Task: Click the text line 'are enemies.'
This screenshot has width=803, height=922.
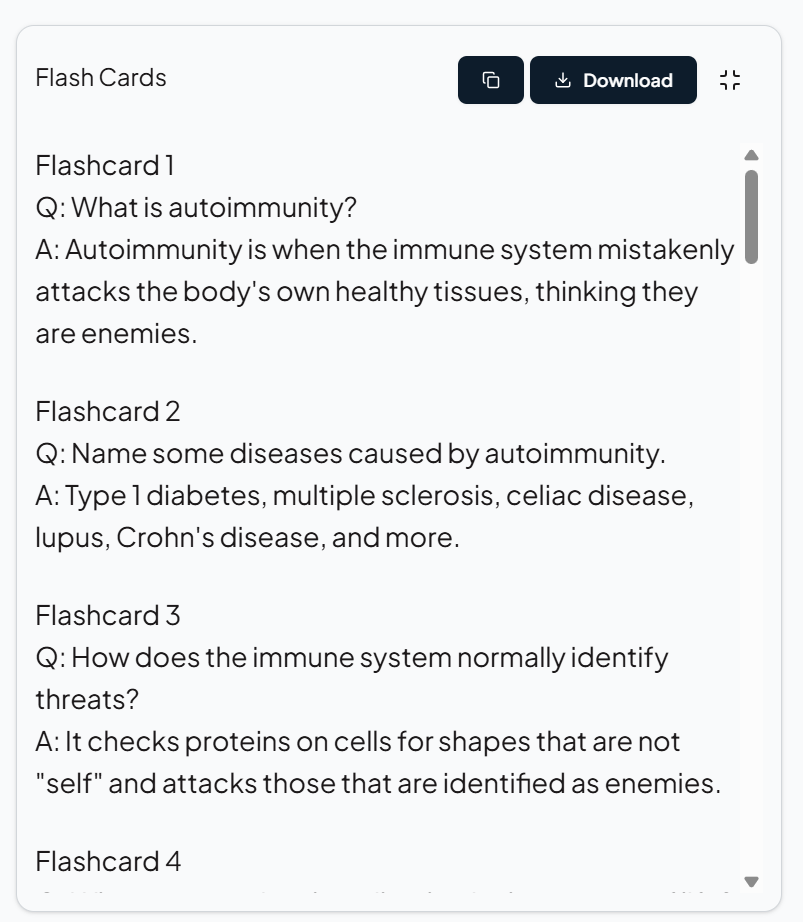Action: click(116, 334)
